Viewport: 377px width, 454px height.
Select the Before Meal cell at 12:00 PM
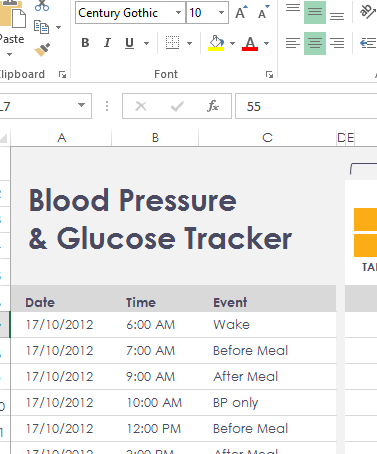coord(267,429)
